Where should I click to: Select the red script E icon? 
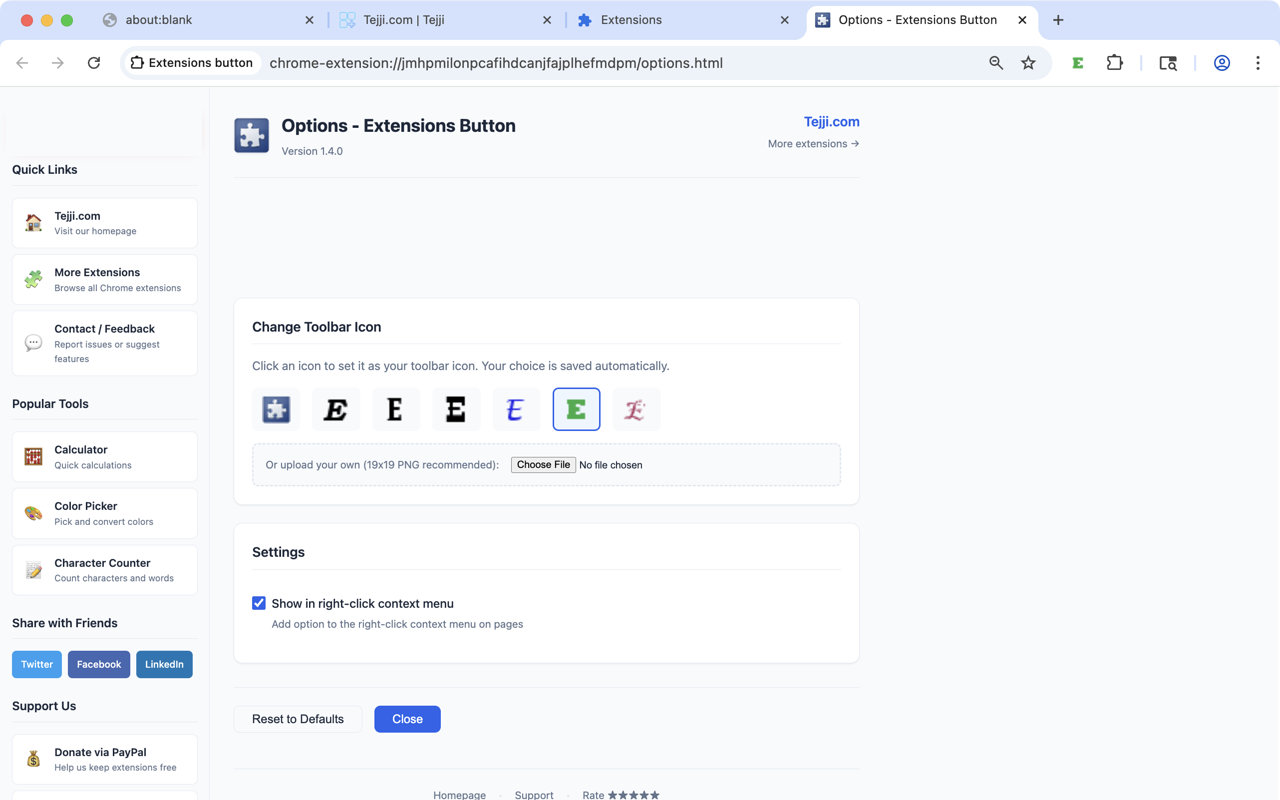(636, 409)
